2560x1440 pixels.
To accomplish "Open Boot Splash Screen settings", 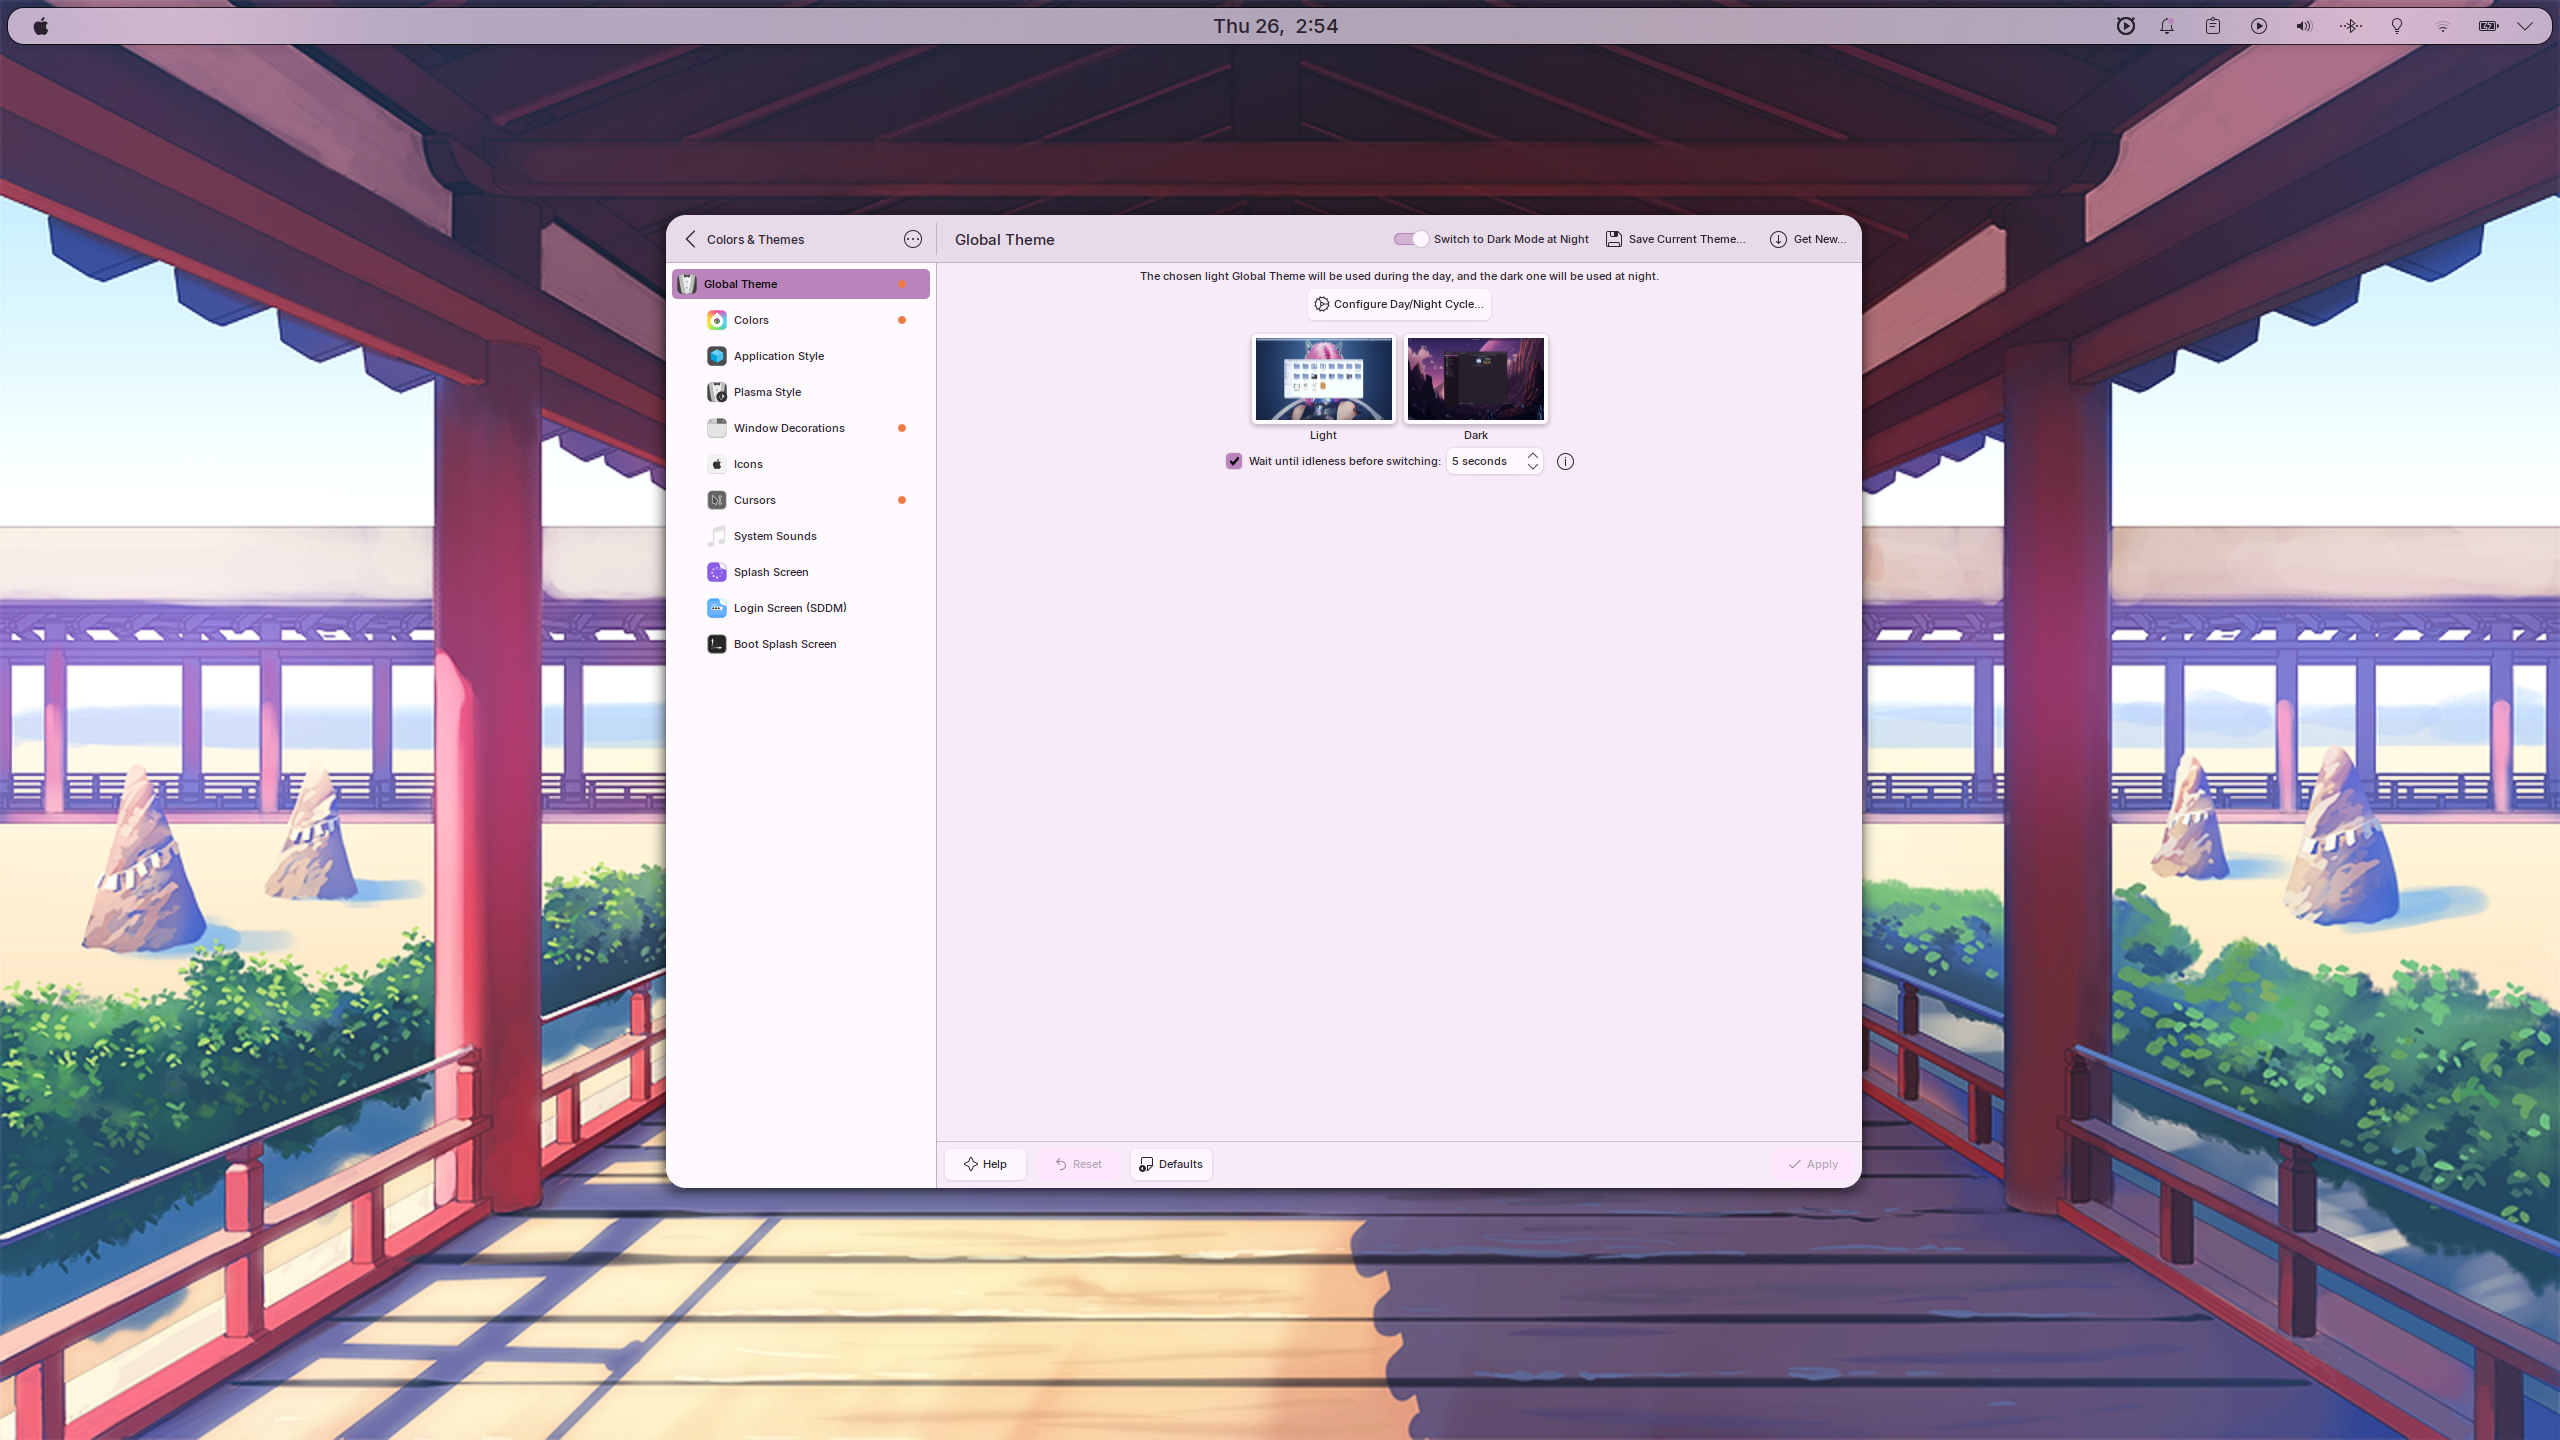I will [784, 643].
